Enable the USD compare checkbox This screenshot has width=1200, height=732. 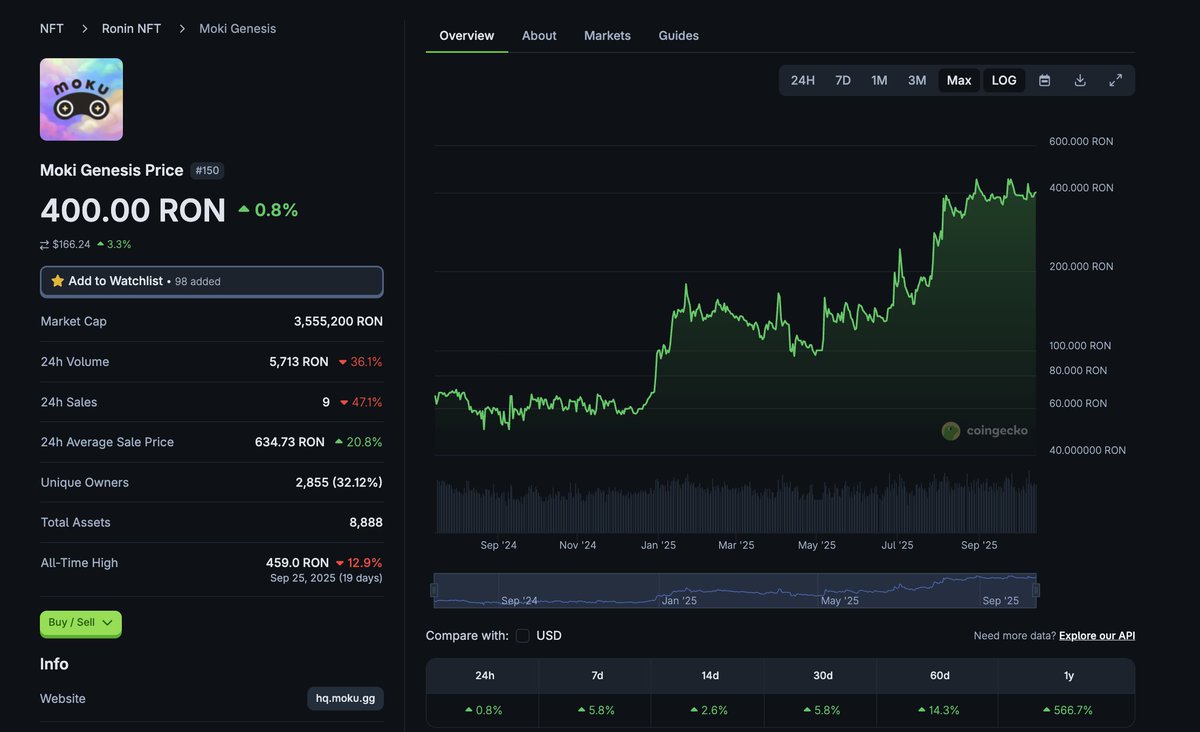coord(522,635)
